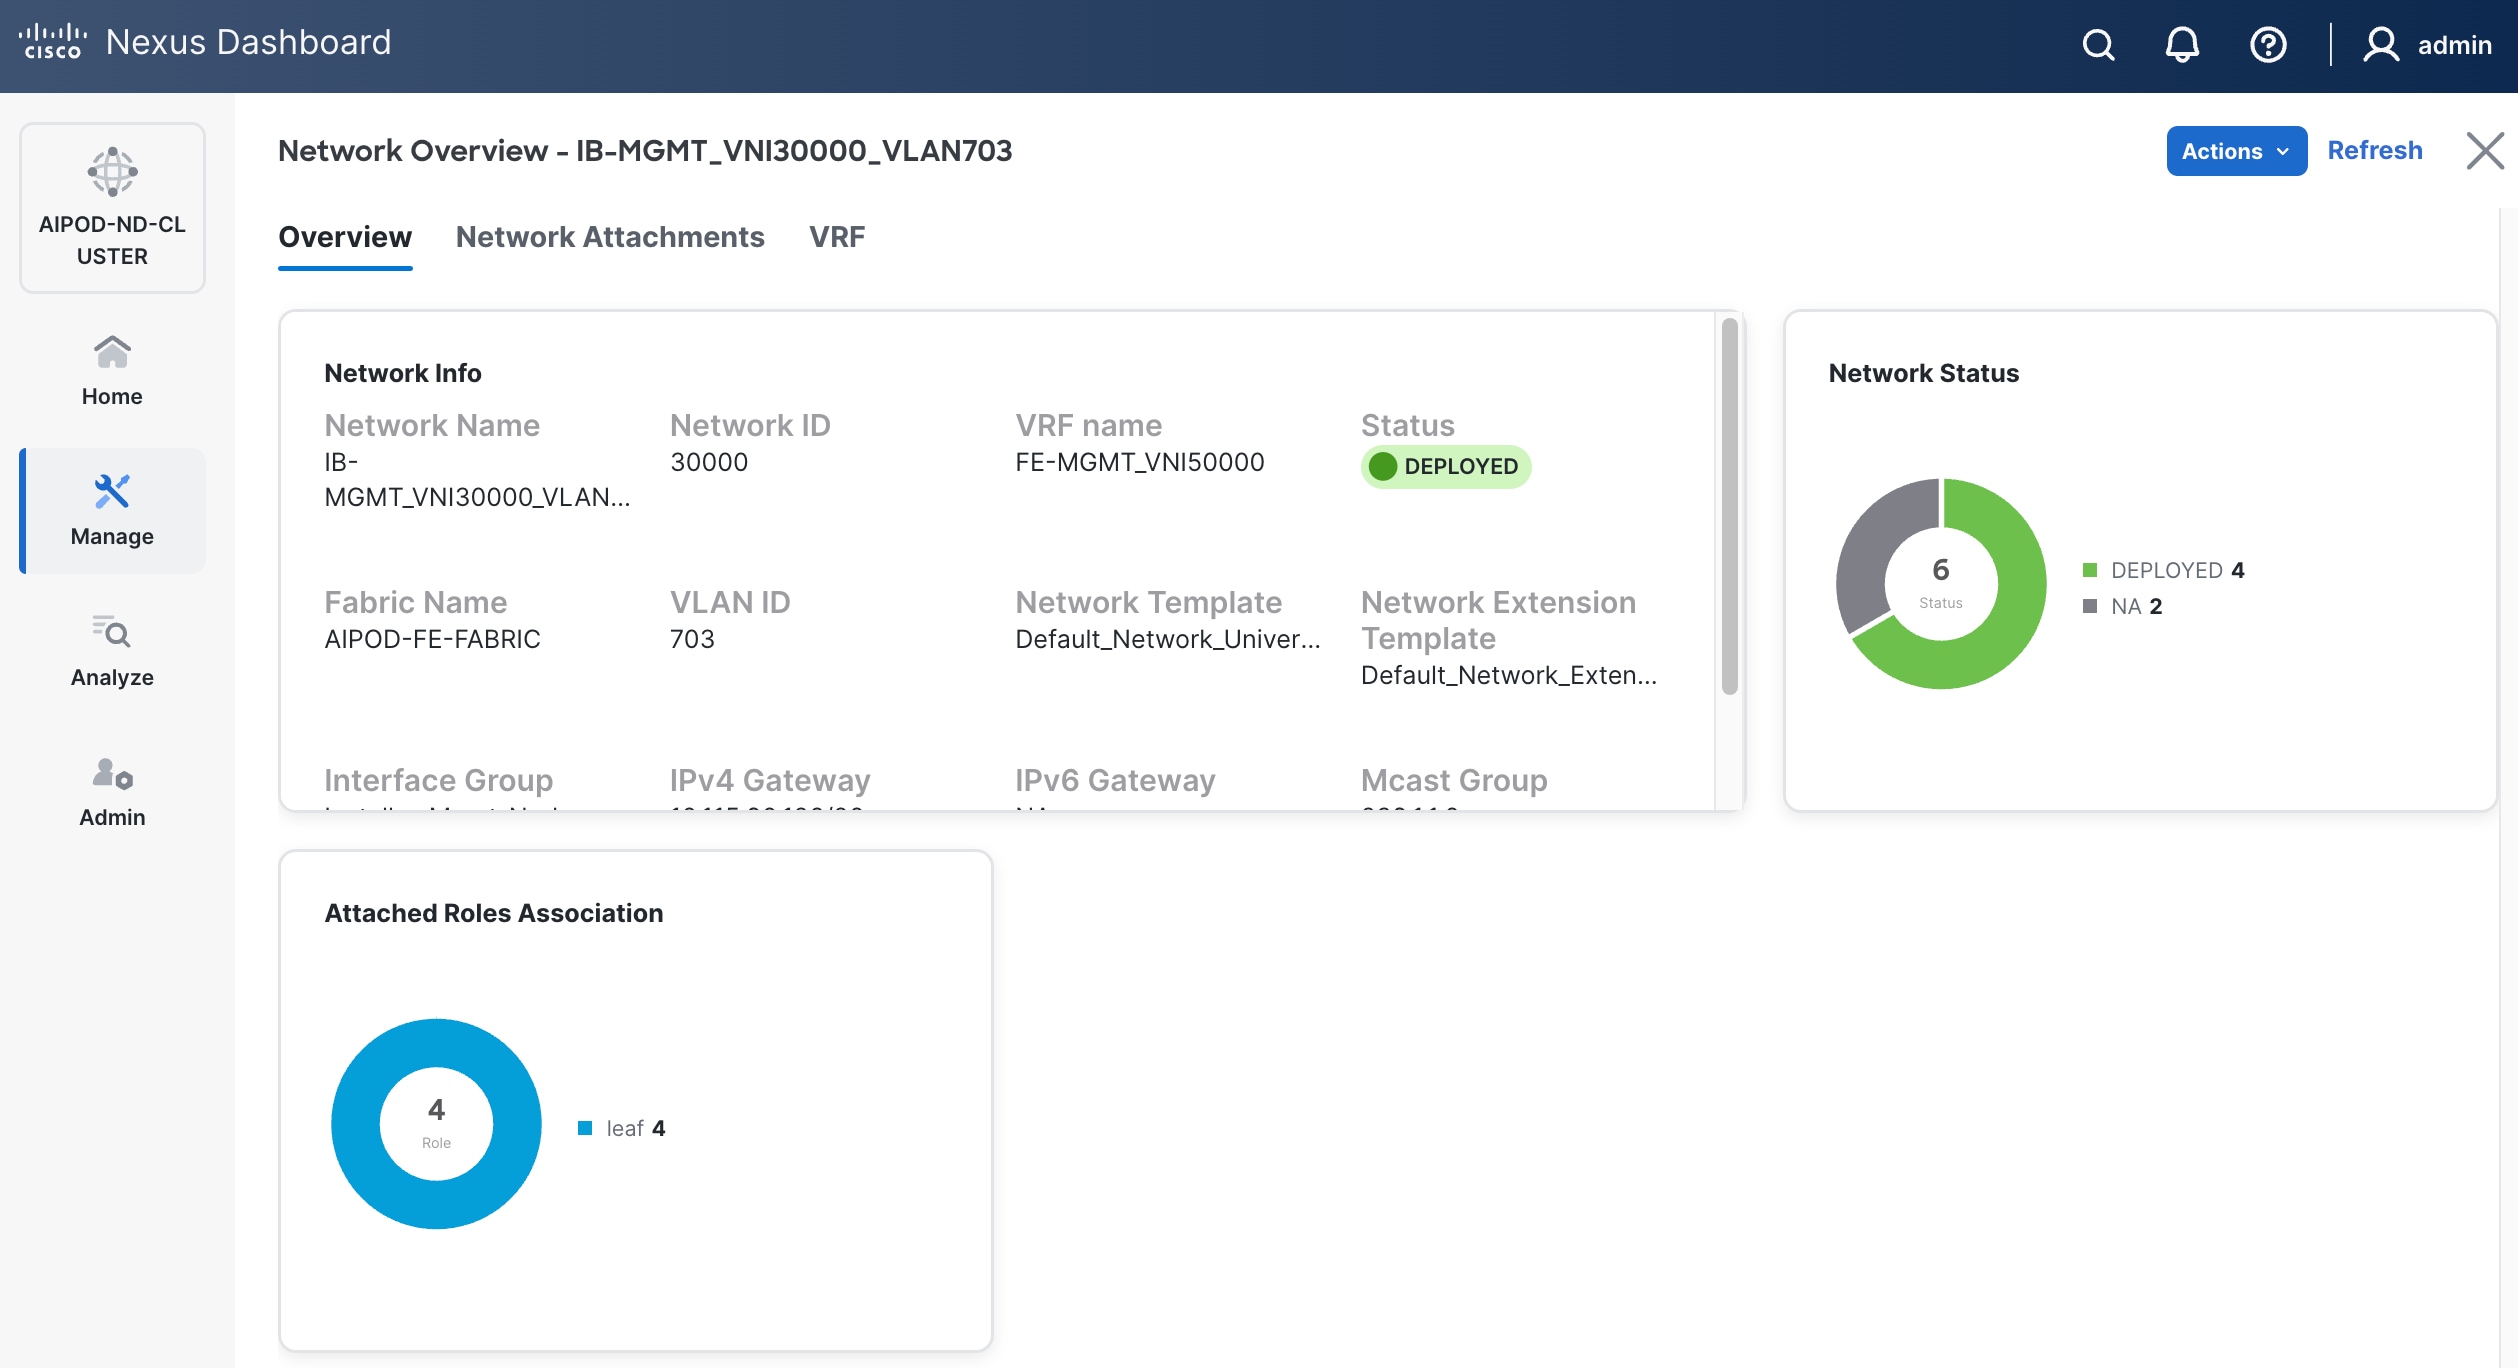Close the Network Overview panel
This screenshot has width=2518, height=1368.
point(2484,151)
